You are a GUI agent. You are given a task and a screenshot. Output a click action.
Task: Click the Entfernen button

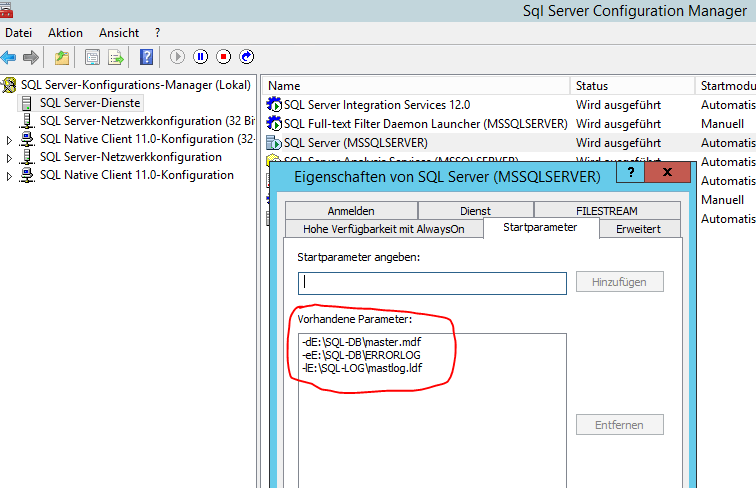(620, 425)
